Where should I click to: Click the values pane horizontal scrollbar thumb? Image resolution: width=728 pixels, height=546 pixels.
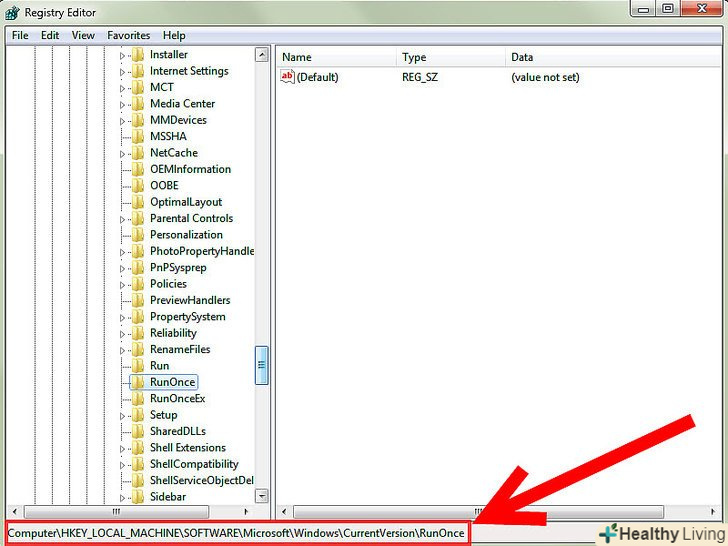(478, 512)
